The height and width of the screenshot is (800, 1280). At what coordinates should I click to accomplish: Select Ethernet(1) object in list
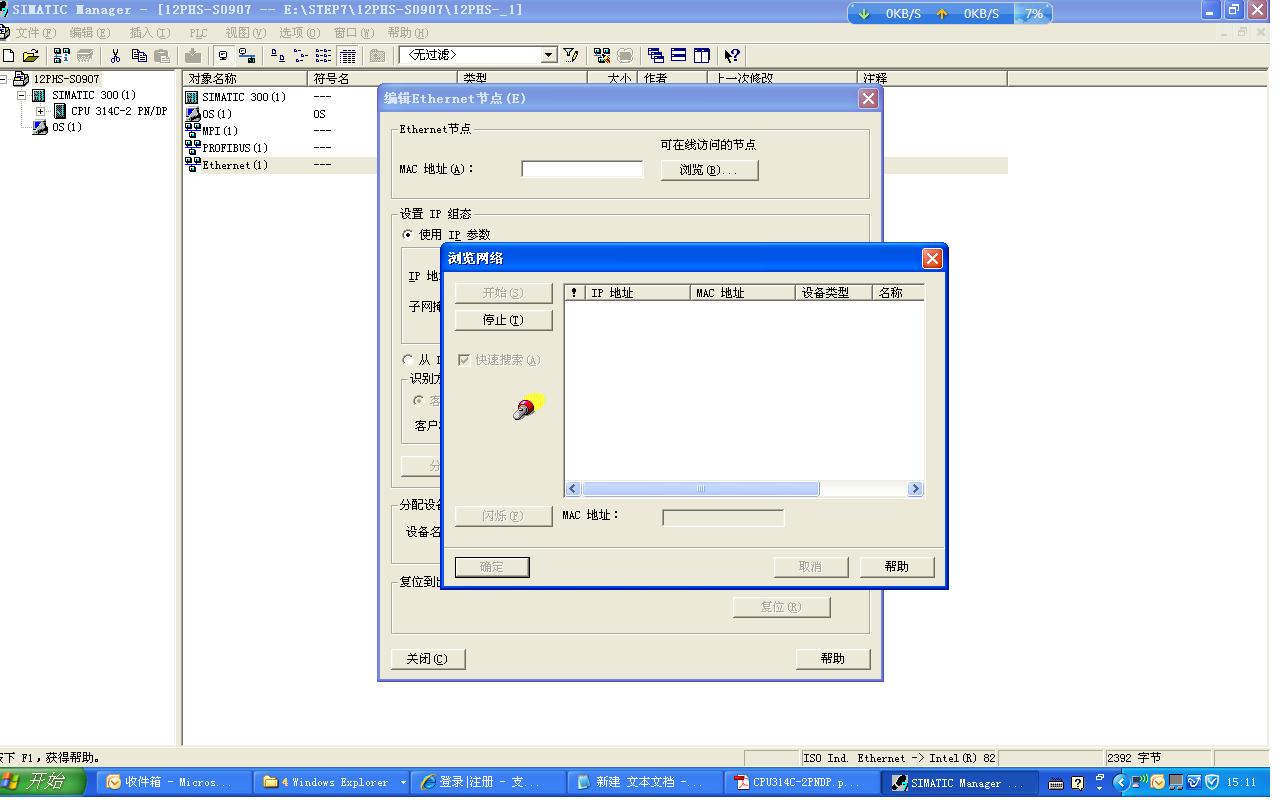[234, 165]
